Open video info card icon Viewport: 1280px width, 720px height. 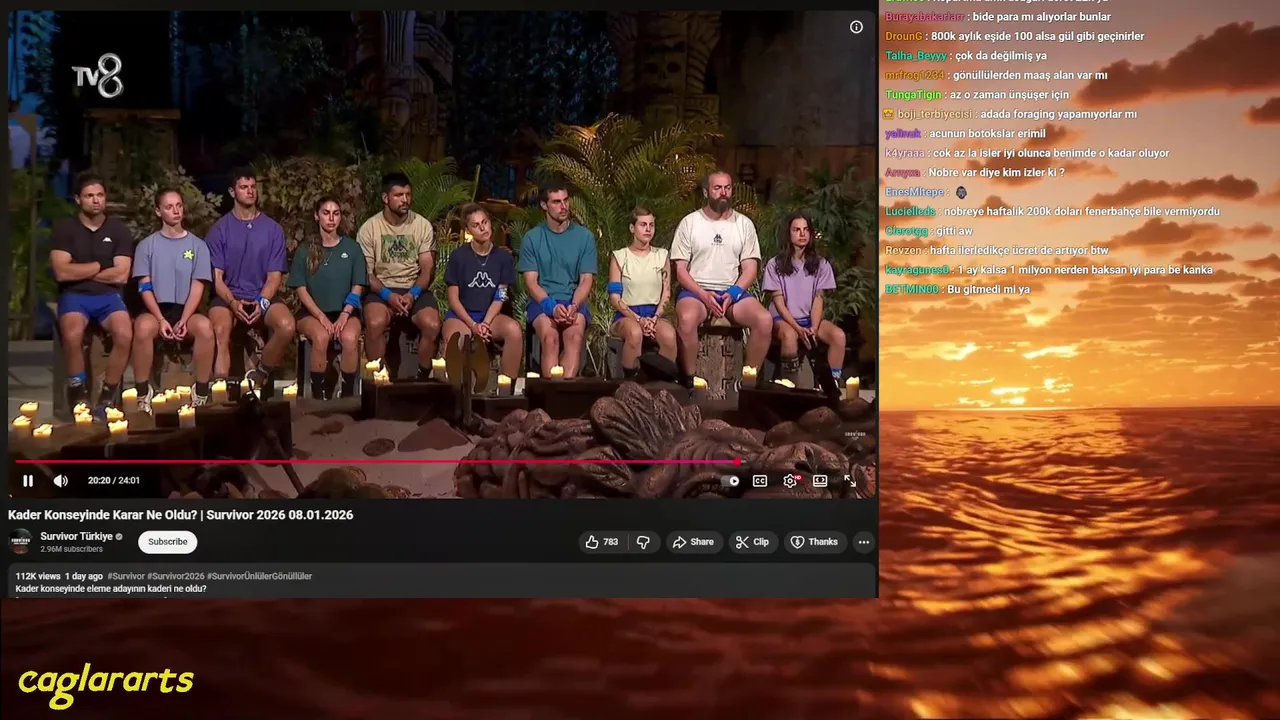[x=856, y=27]
